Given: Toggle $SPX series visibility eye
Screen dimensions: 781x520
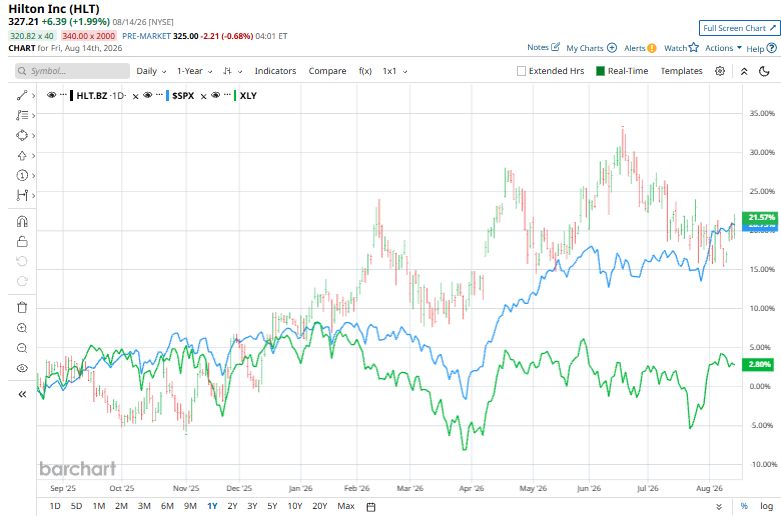Looking at the screenshot, I should click(147, 95).
